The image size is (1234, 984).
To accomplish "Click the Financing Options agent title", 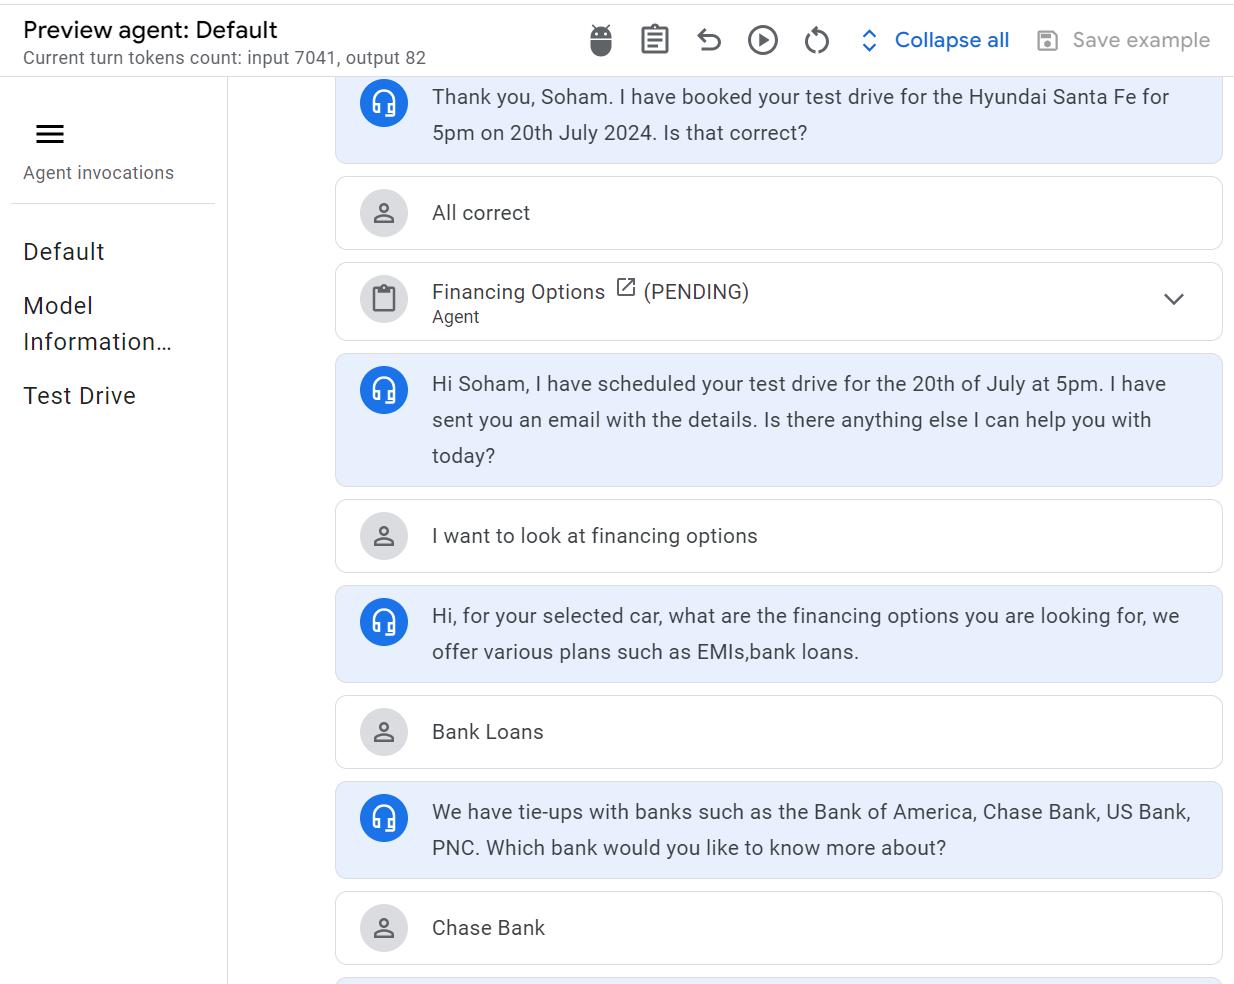I will pyautogui.click(x=518, y=292).
